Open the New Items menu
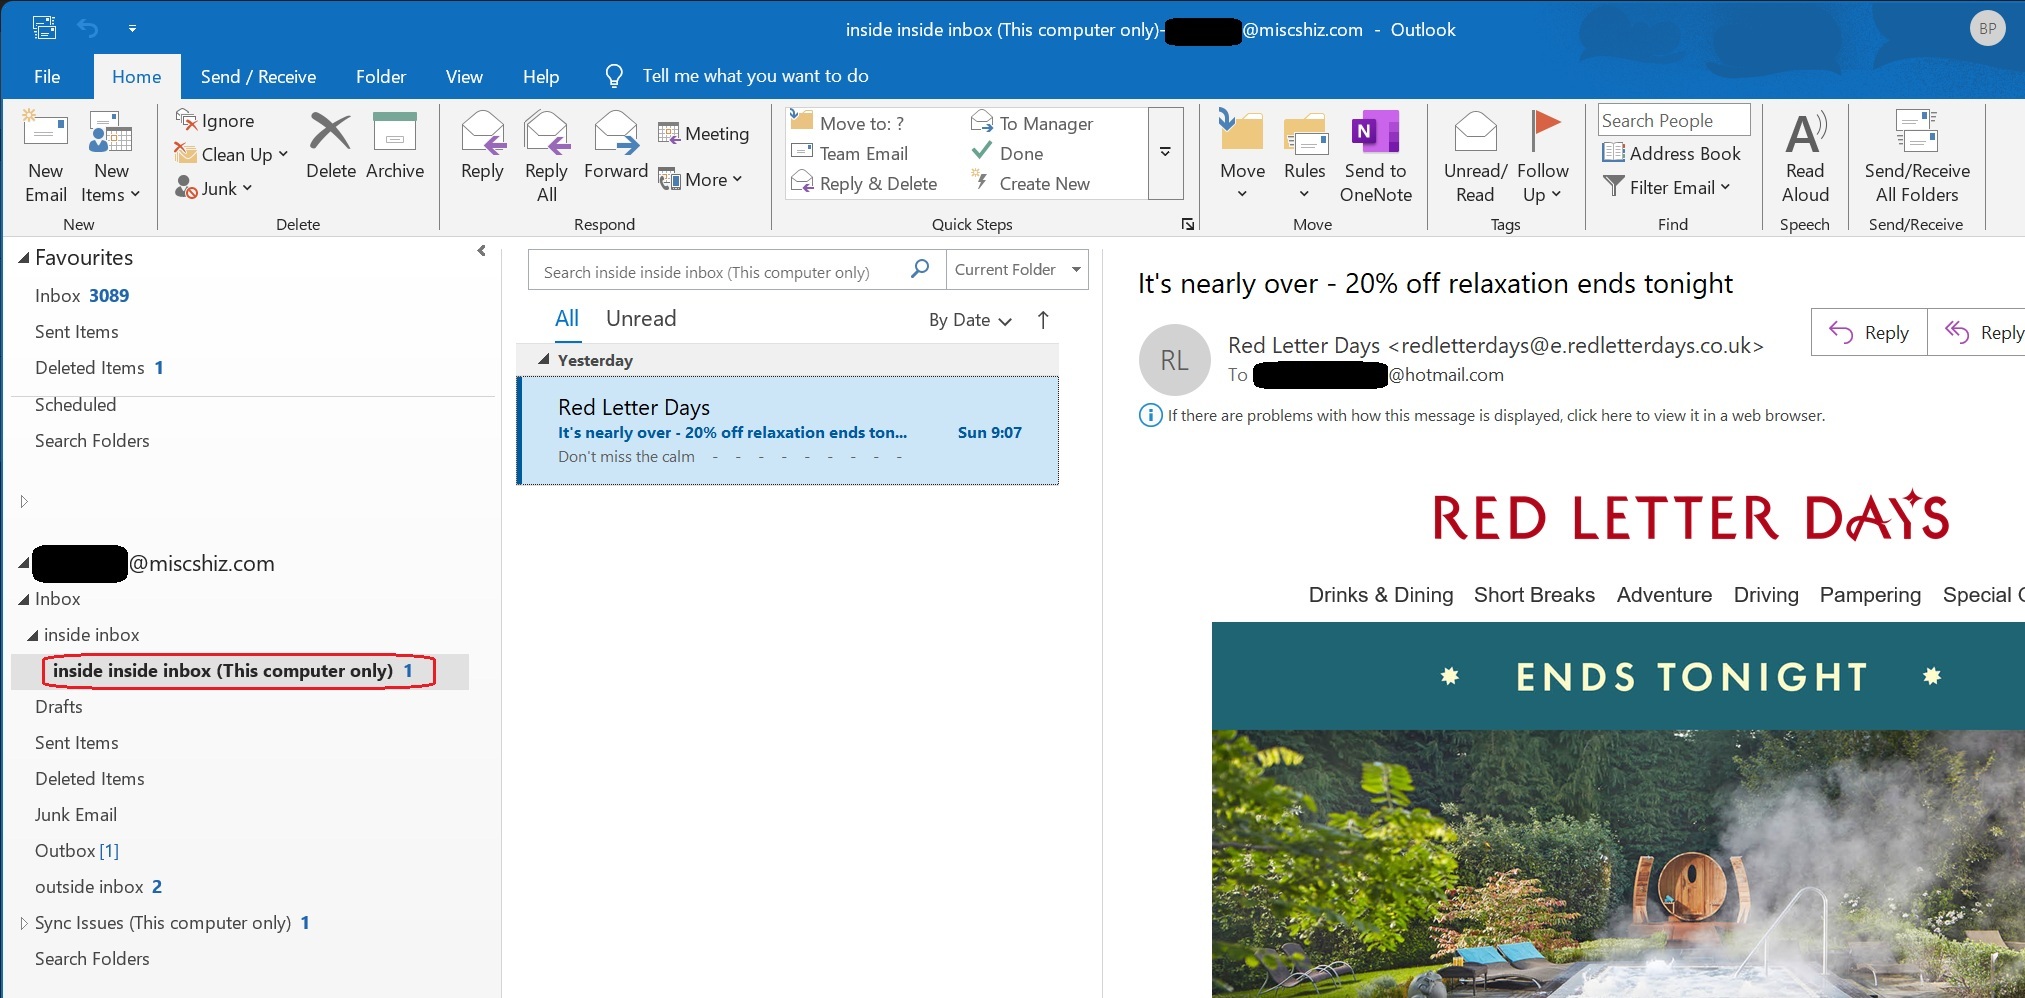The image size is (2025, 998). pyautogui.click(x=110, y=156)
